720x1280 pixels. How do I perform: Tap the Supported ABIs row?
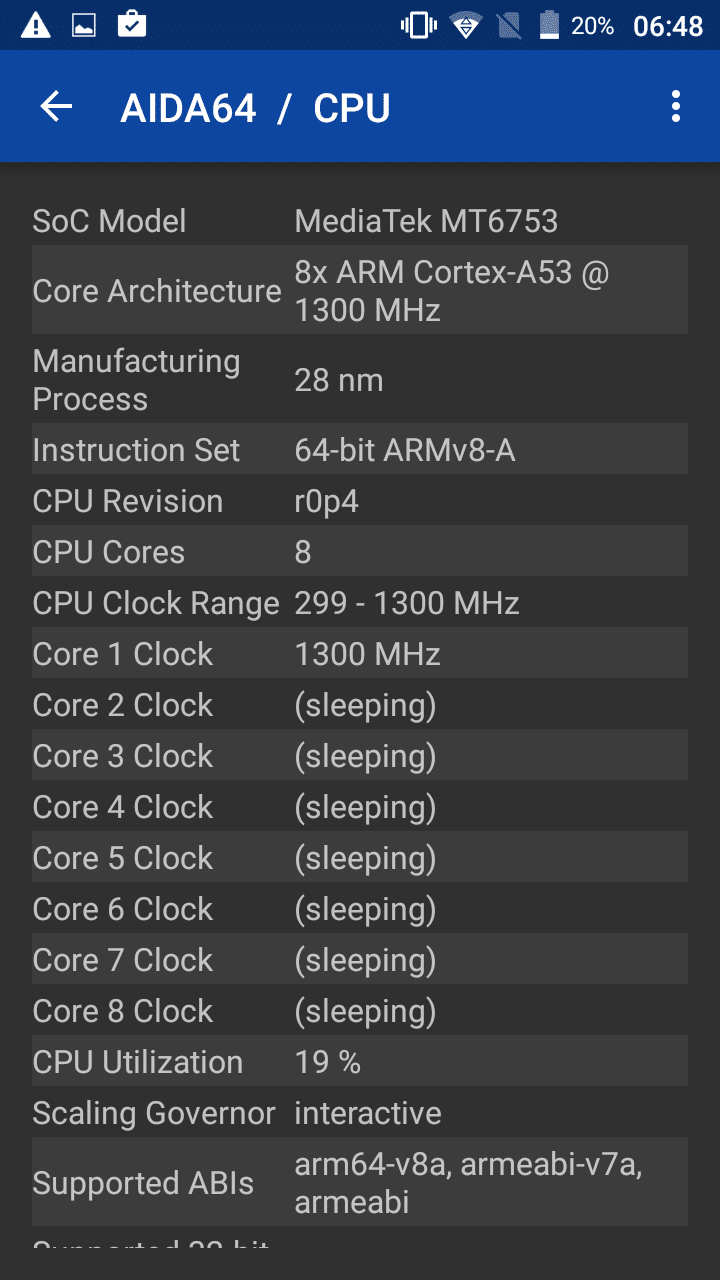[360, 1182]
